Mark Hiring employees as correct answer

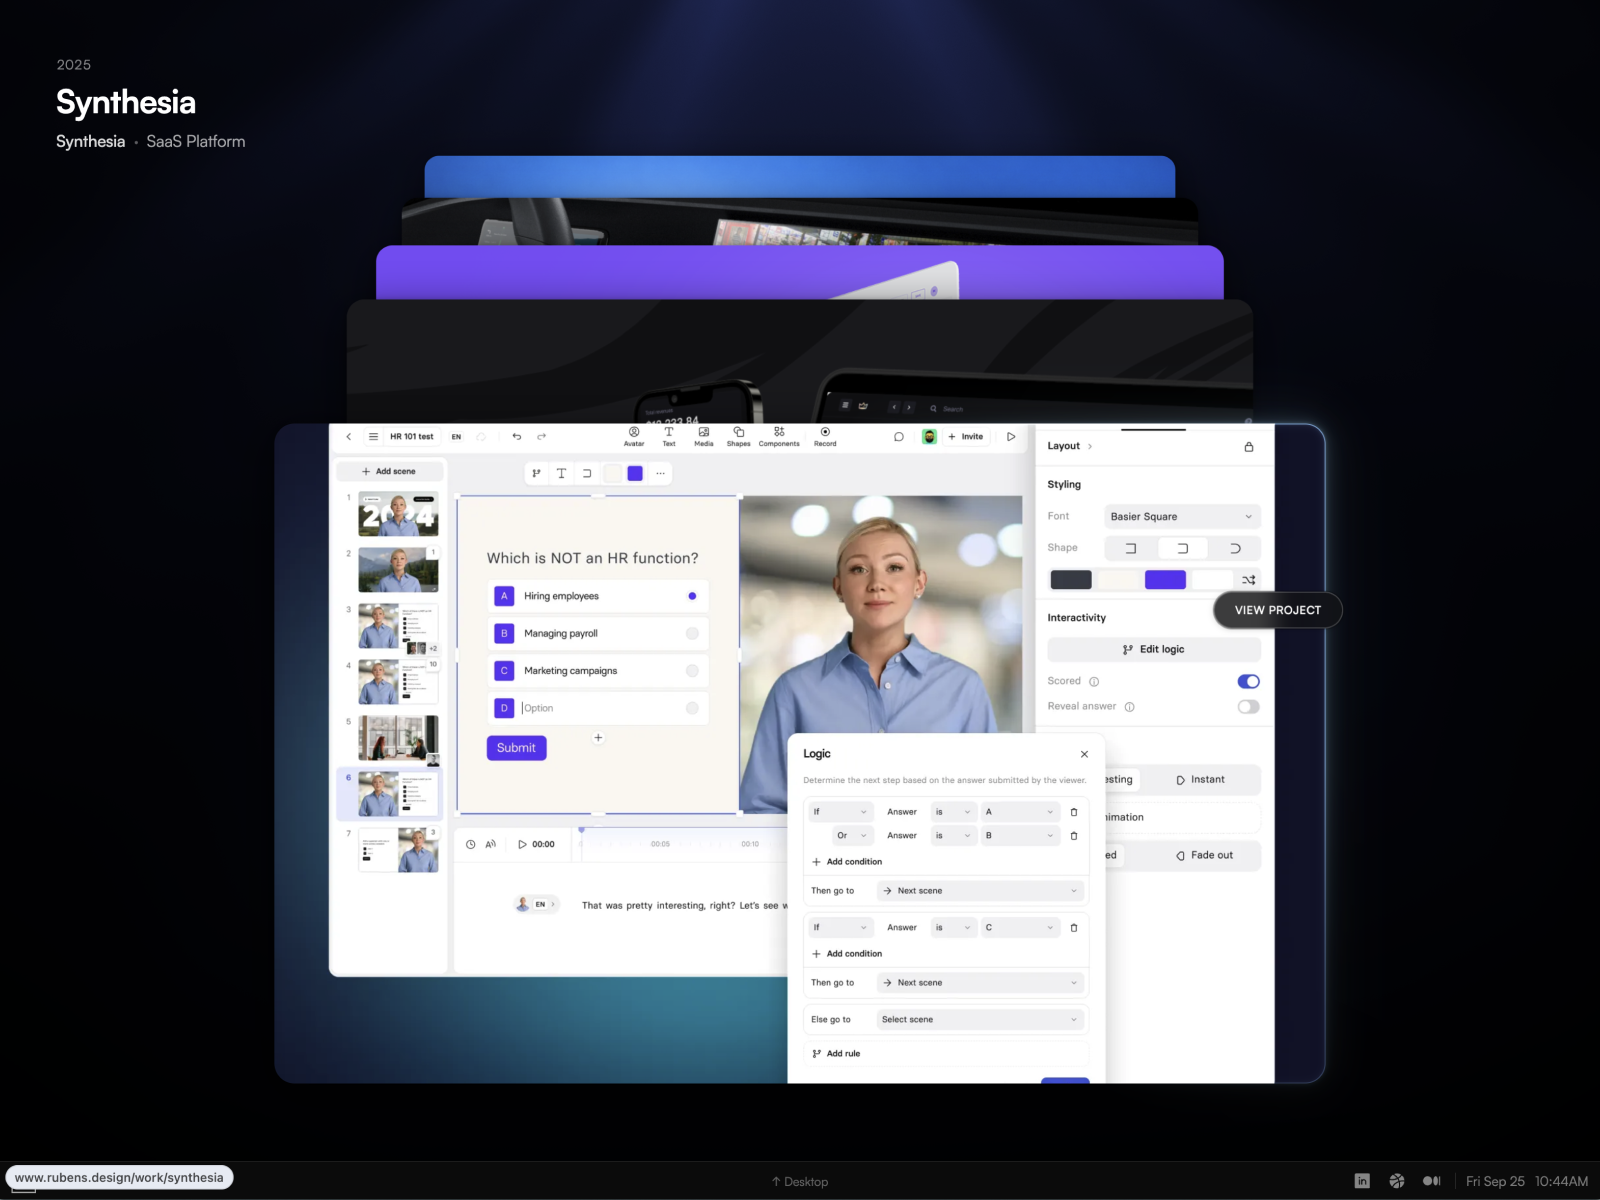[692, 596]
